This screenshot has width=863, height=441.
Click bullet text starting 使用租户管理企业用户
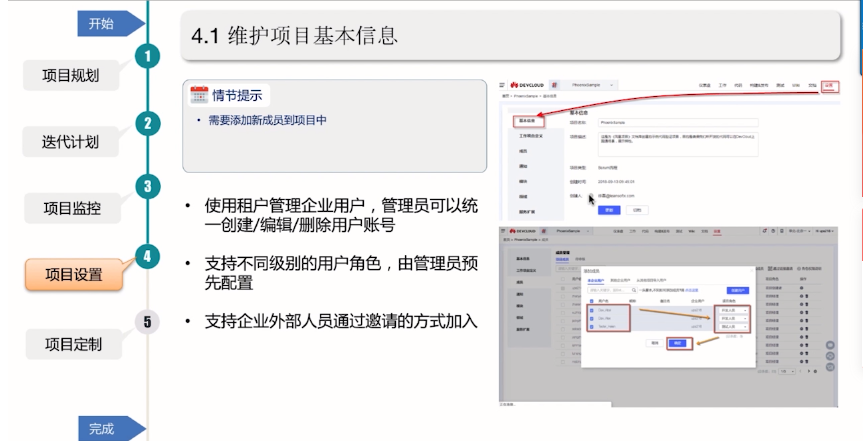(341, 215)
